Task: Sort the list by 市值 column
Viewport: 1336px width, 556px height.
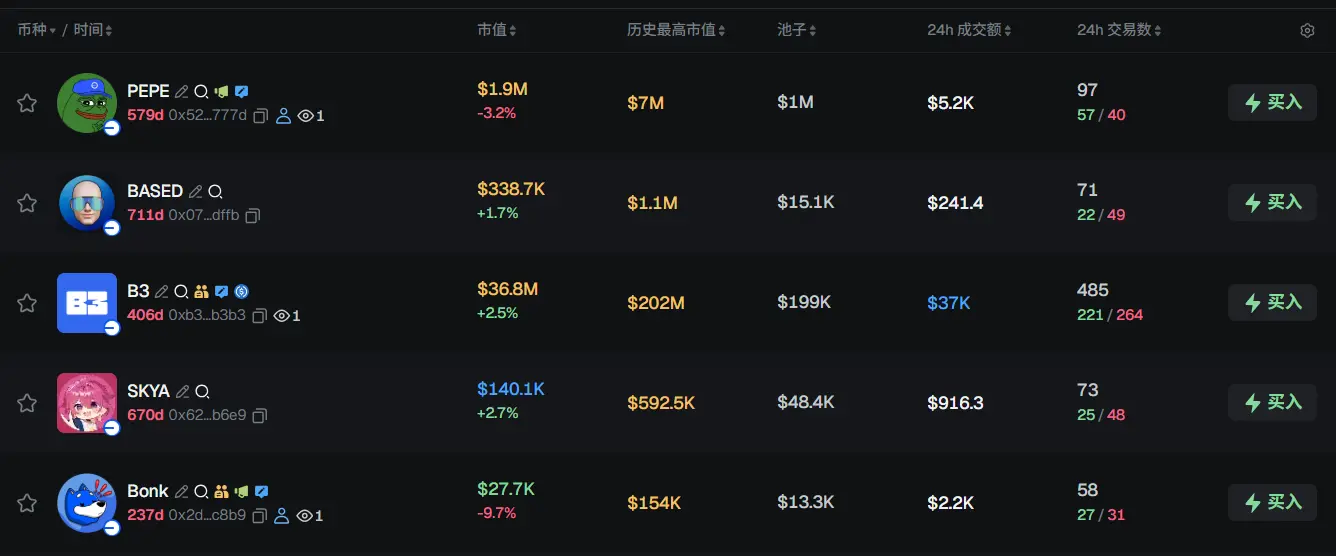Action: (497, 31)
